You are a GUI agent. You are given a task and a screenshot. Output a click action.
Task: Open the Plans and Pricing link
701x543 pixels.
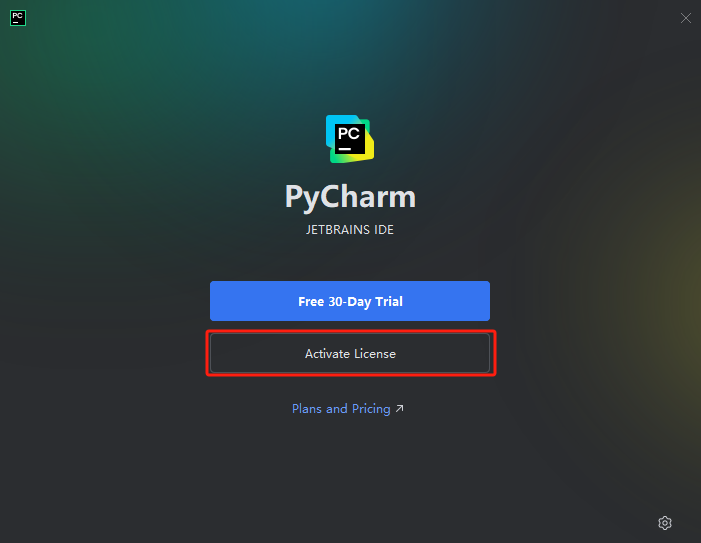point(341,408)
